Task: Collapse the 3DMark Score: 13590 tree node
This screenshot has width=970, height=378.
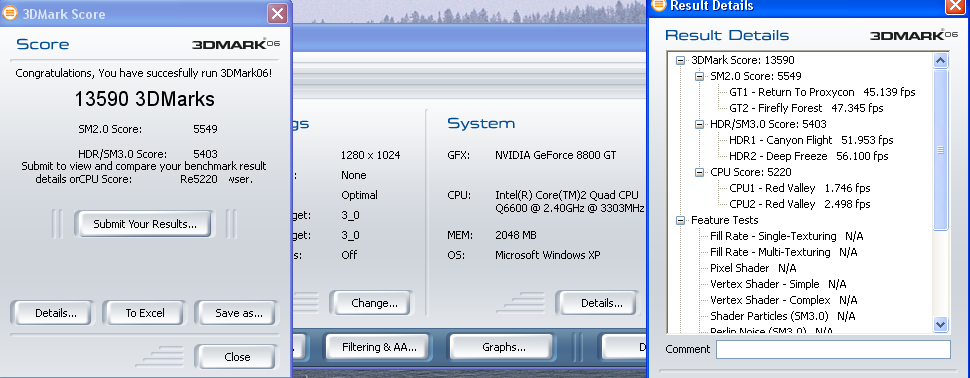Action: [x=681, y=61]
